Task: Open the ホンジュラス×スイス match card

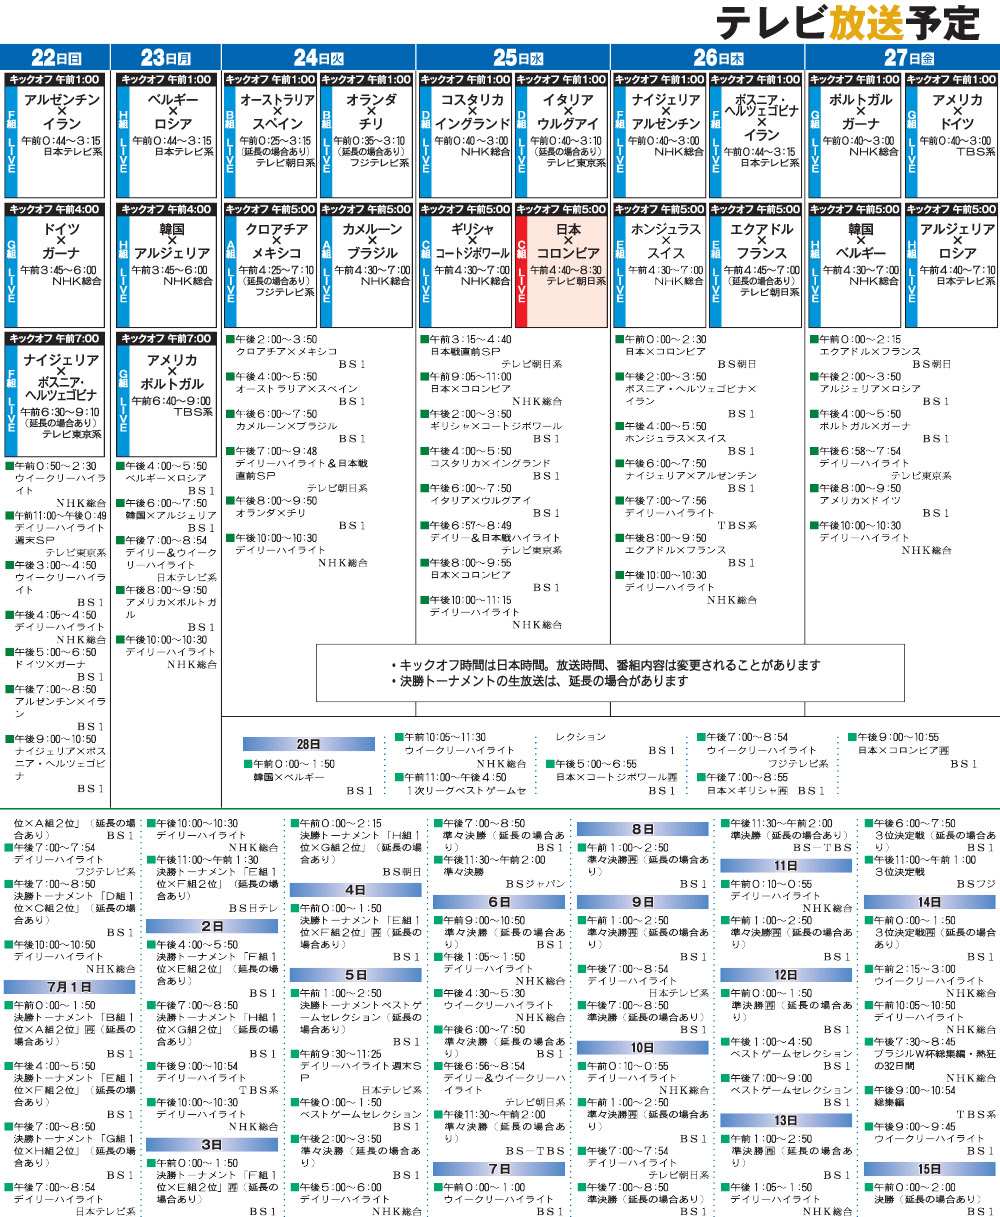Action: tap(659, 265)
